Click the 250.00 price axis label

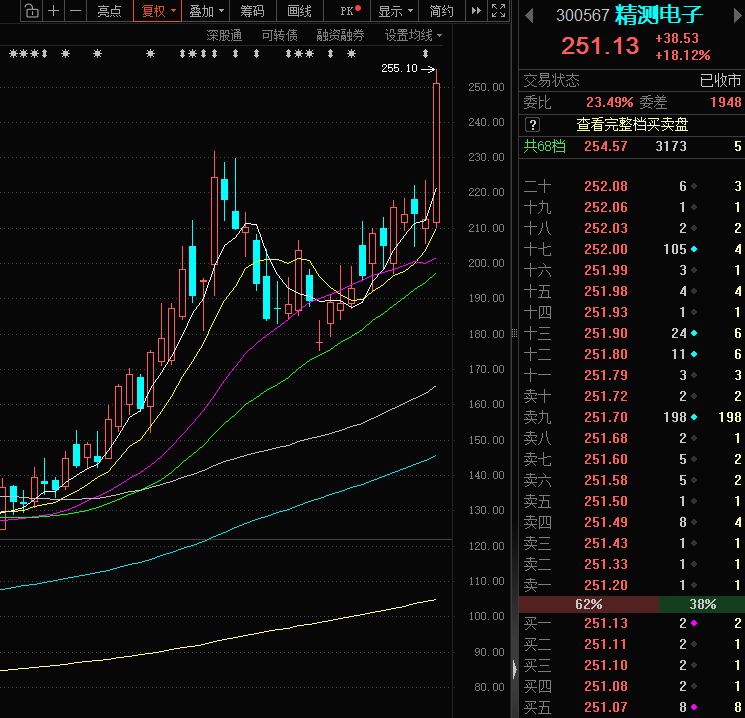tap(486, 87)
